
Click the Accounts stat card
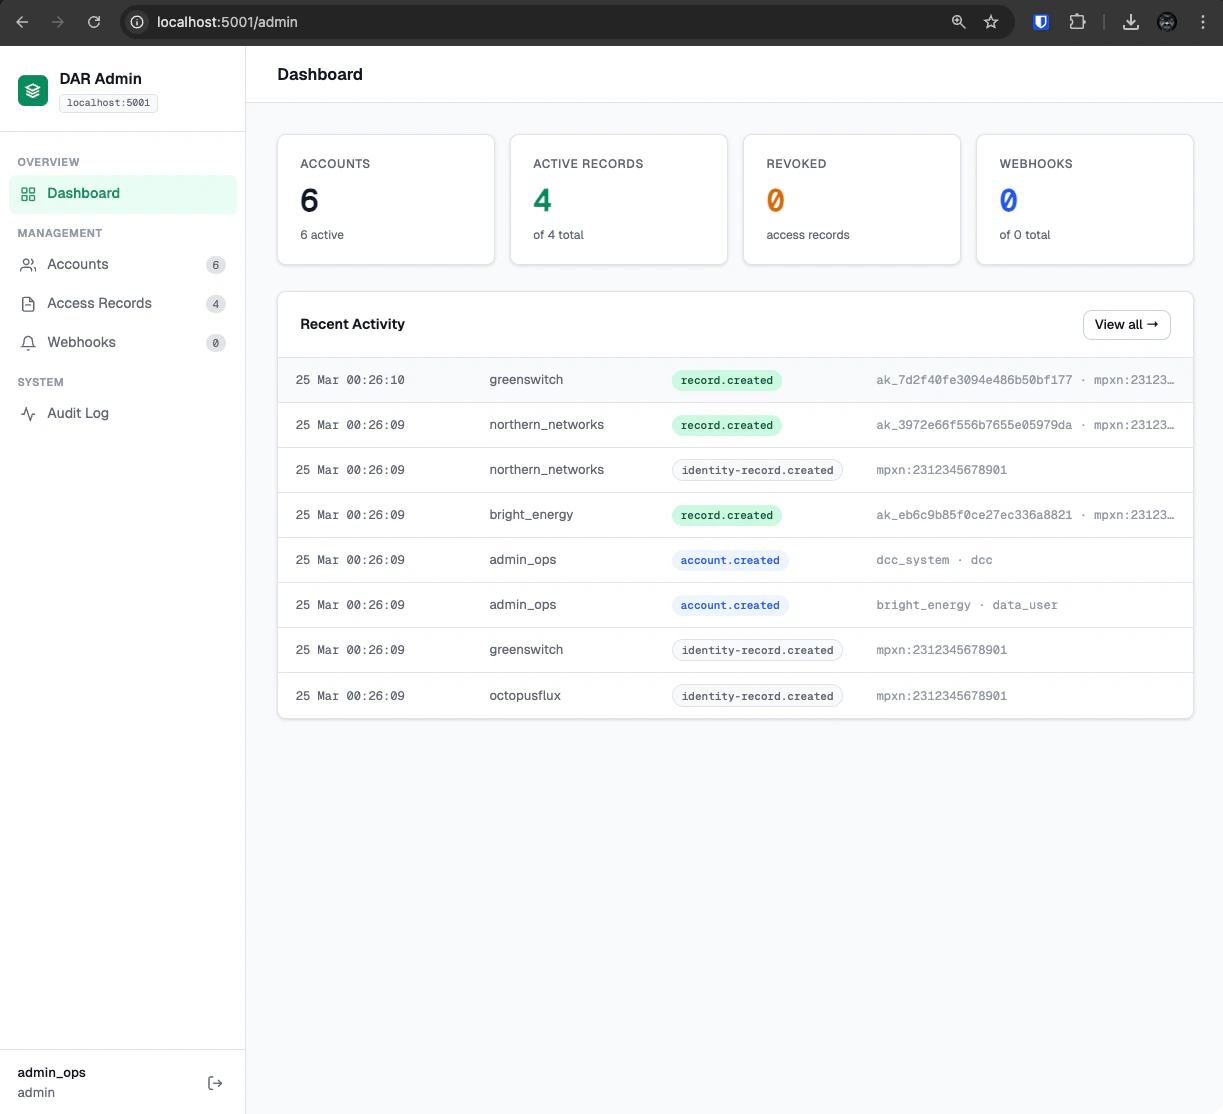click(x=386, y=200)
